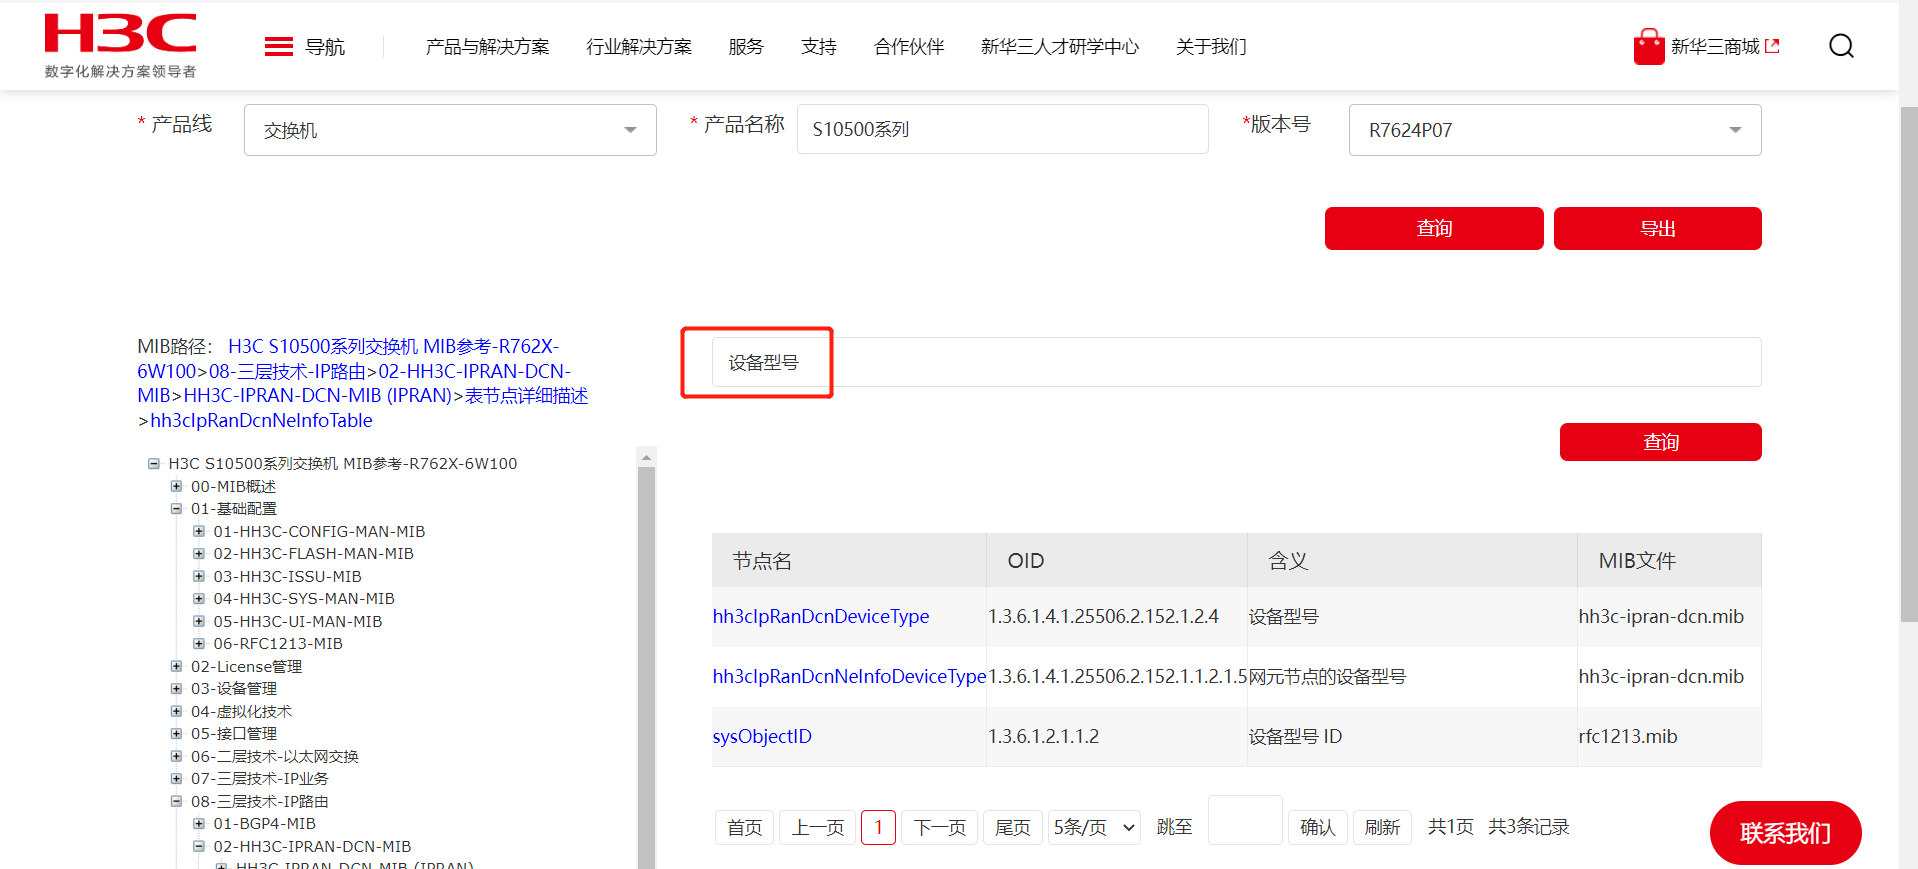Open 支持 menu
This screenshot has height=869, width=1918.
point(819,47)
